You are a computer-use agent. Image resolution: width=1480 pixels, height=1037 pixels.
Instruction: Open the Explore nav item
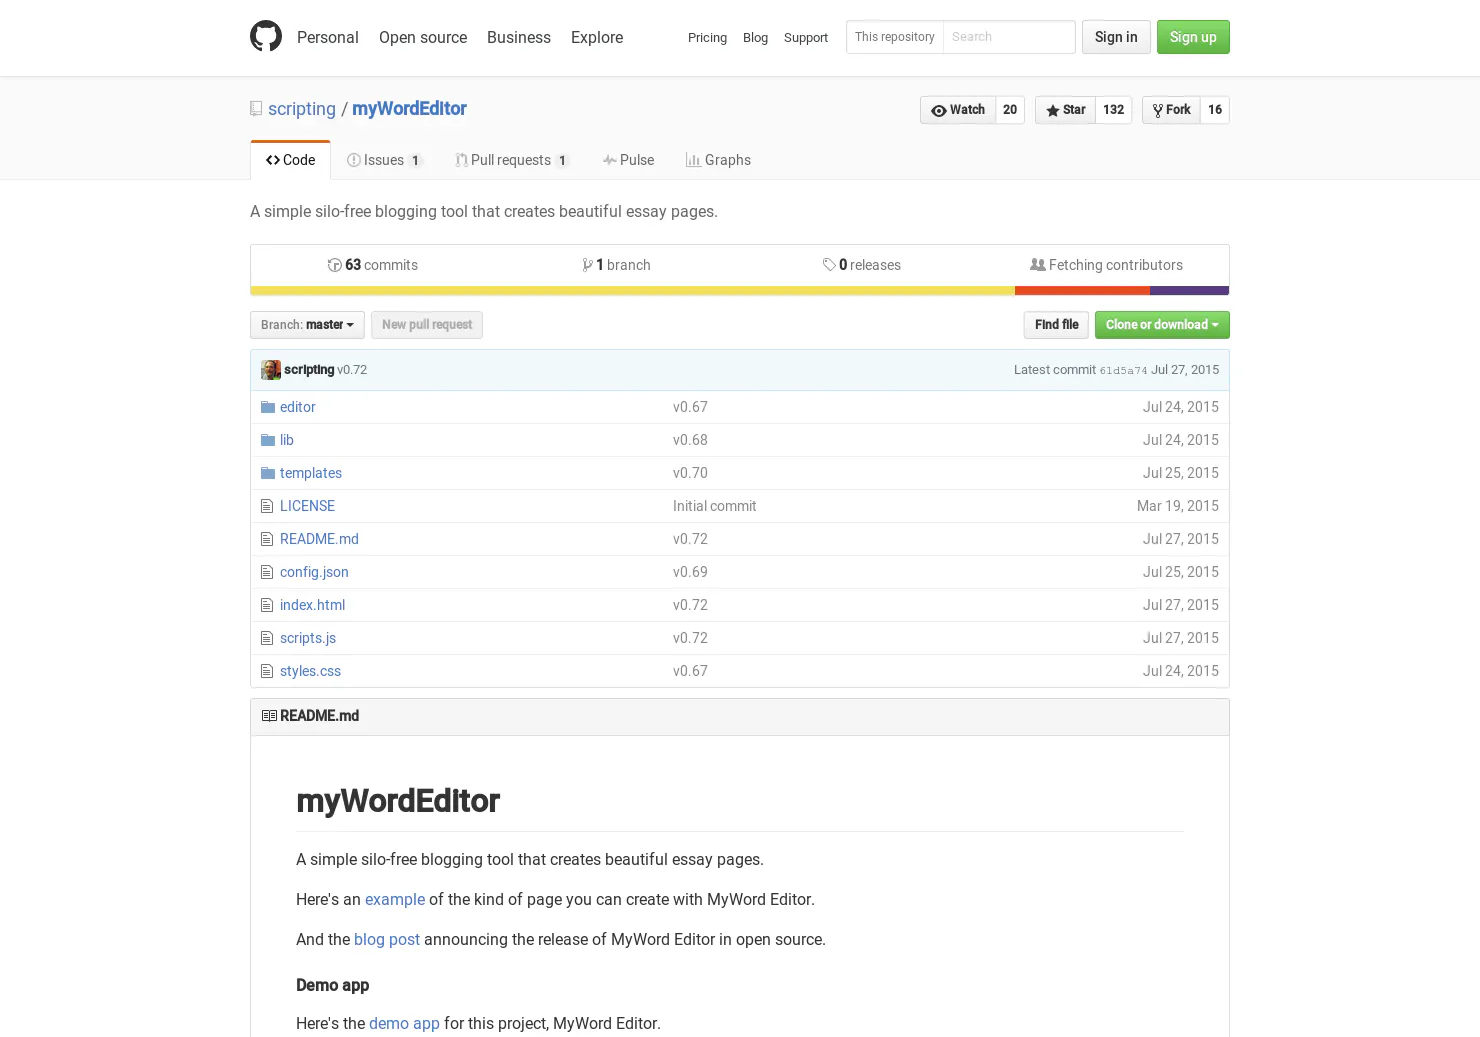597,37
